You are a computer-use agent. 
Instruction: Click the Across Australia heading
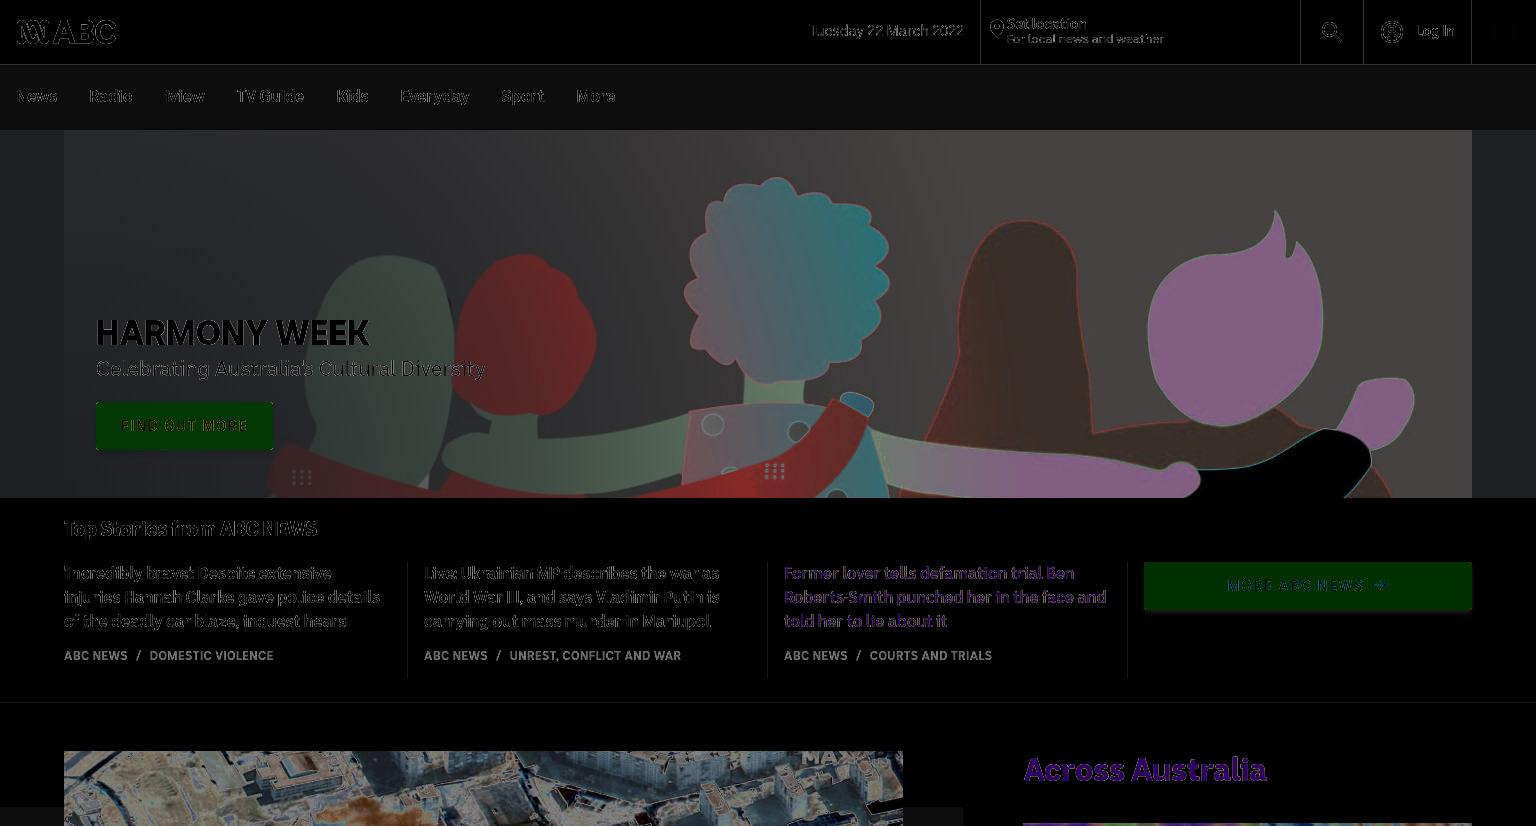click(1145, 770)
